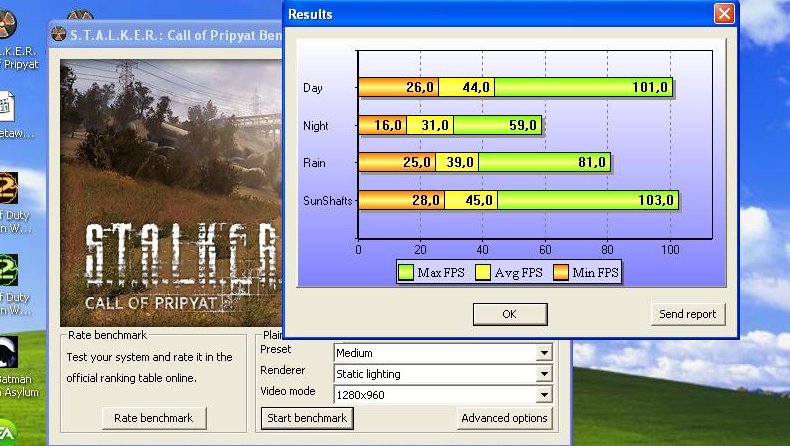Click the SunShafts average value 45,0

click(x=479, y=200)
